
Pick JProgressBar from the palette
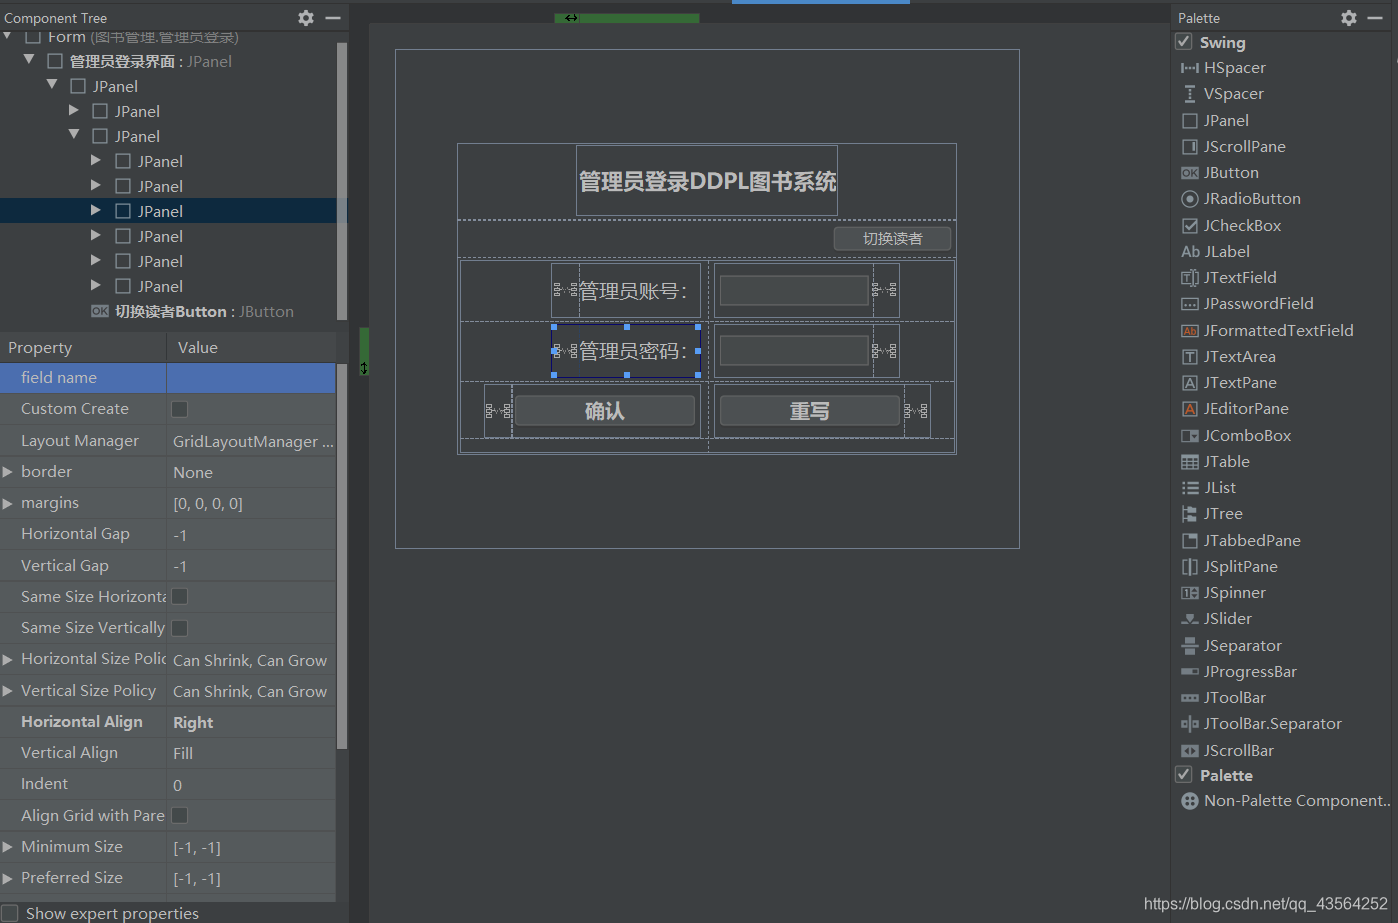1239,672
